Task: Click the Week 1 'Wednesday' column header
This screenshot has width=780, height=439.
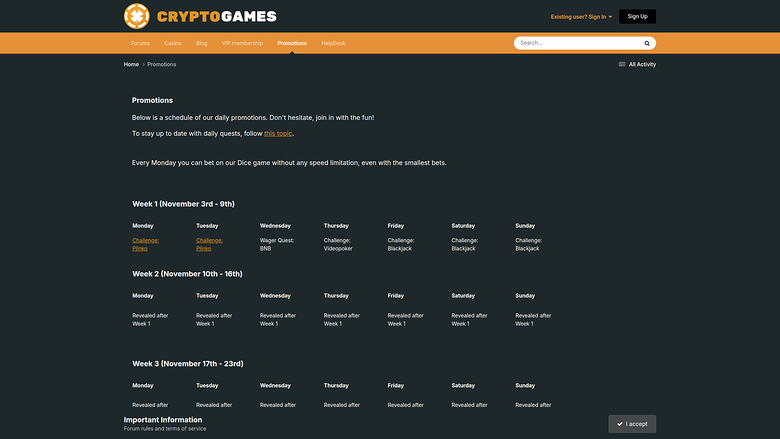Action: (275, 226)
